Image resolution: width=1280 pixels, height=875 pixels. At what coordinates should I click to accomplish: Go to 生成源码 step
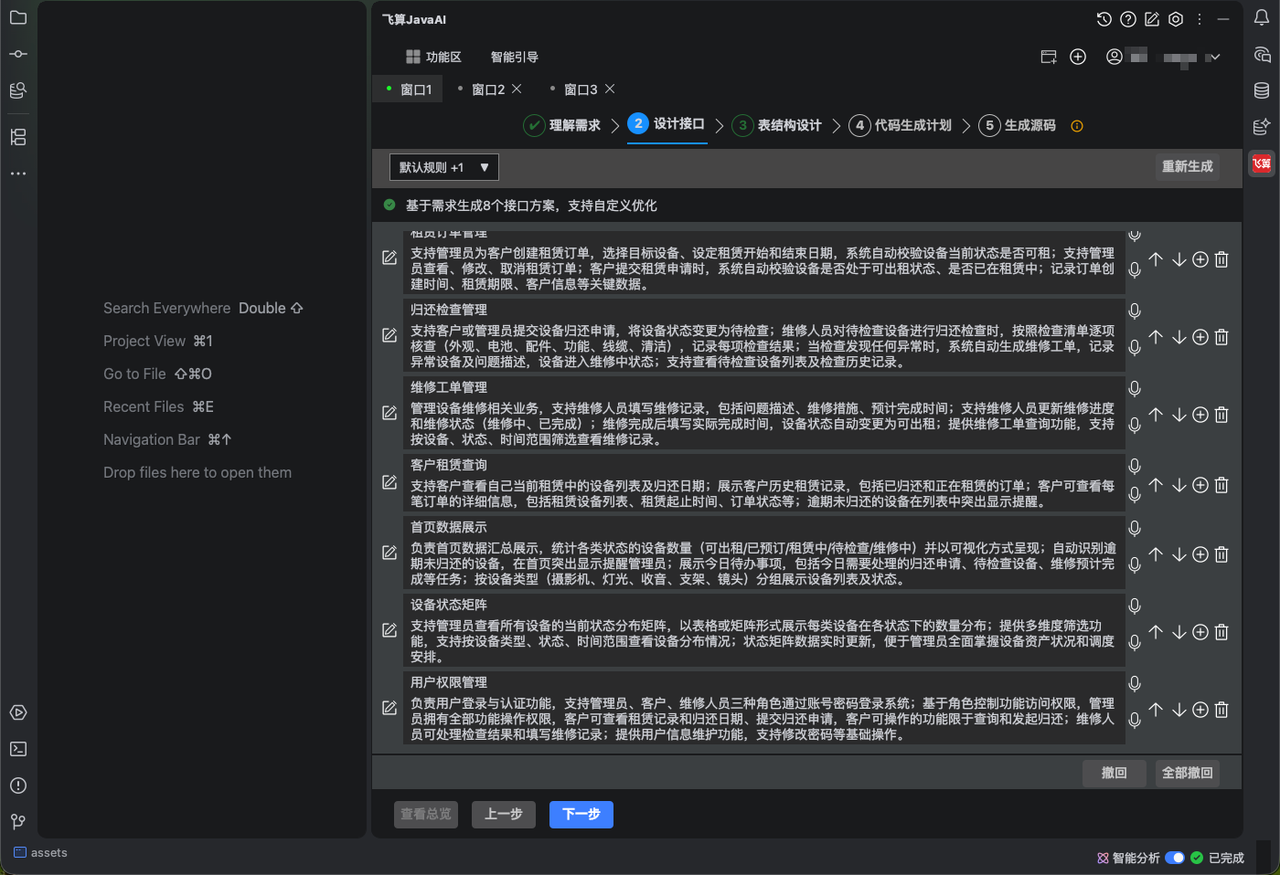pyautogui.click(x=1017, y=125)
